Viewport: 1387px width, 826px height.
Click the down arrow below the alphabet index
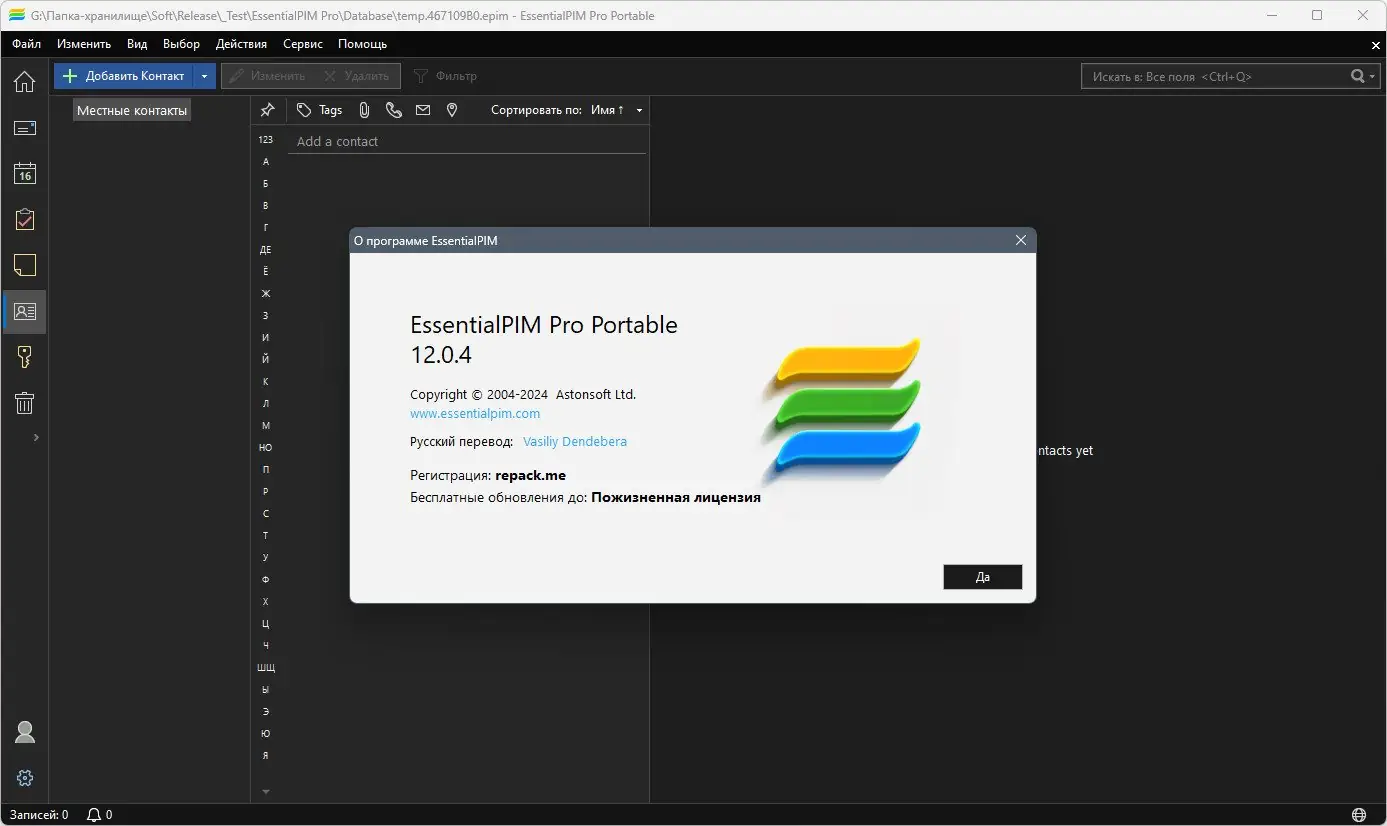pos(266,792)
